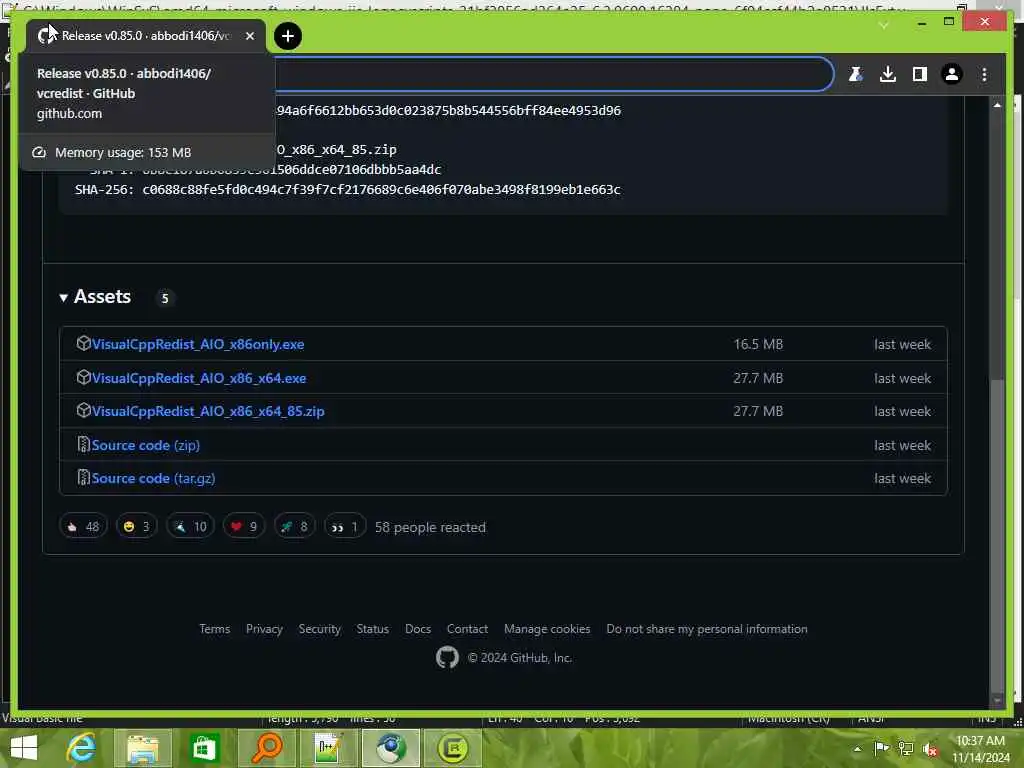Toggle eyes reaction with 1
Image resolution: width=1024 pixels, height=768 pixels.
coord(345,526)
